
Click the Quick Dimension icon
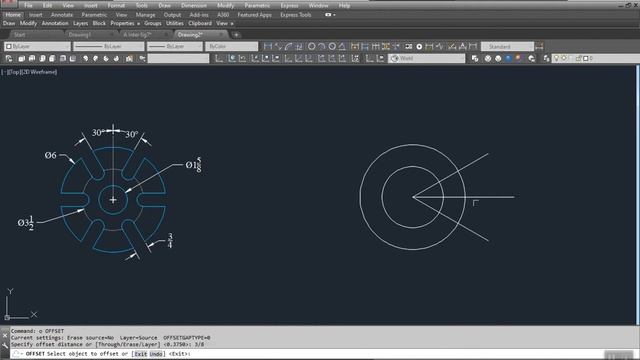click(x=355, y=47)
